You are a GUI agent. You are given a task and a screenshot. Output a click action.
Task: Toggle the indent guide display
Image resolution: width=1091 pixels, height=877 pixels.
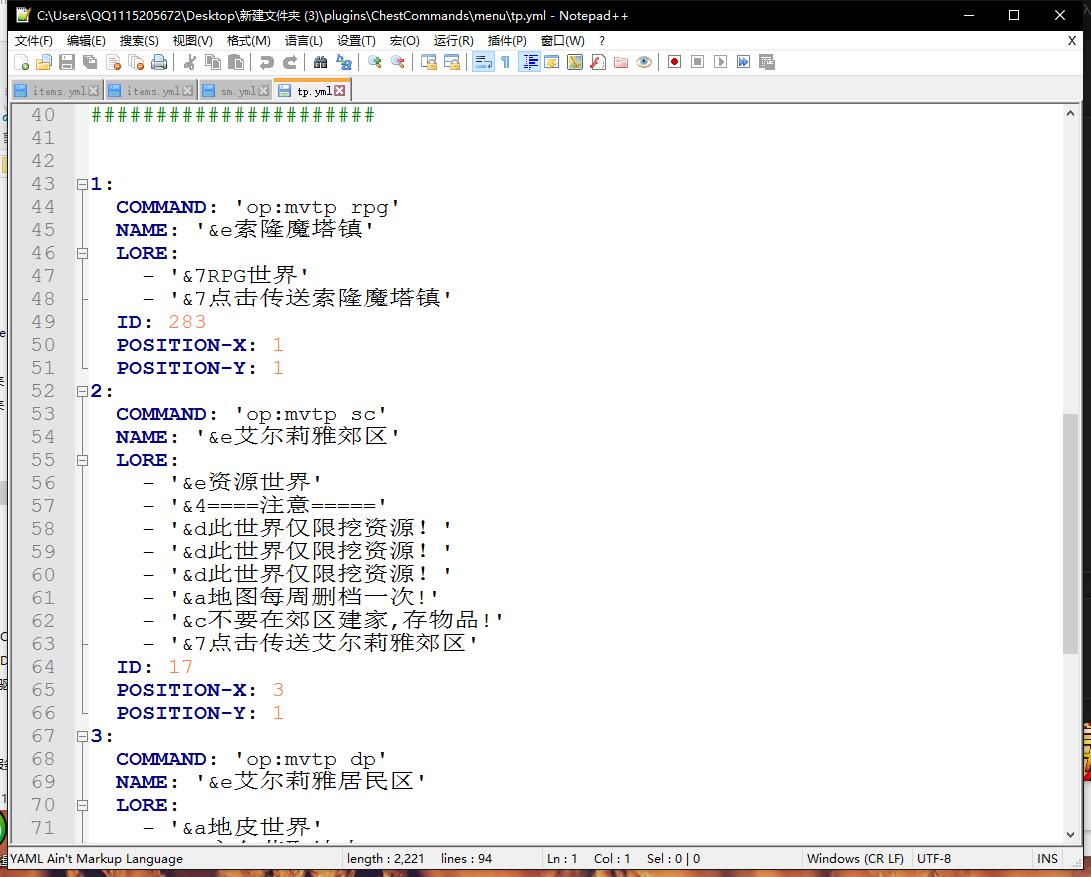529,63
